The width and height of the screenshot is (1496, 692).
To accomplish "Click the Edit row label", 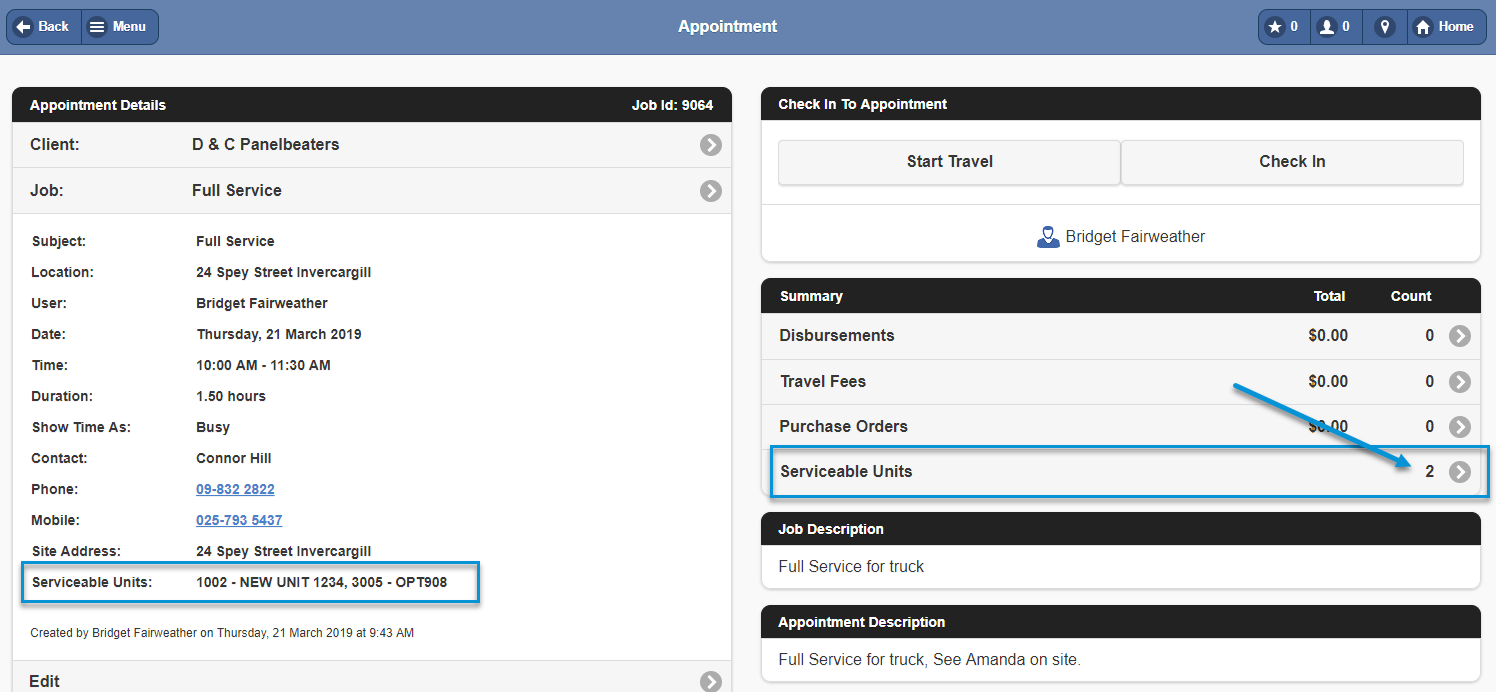I will tap(44, 681).
